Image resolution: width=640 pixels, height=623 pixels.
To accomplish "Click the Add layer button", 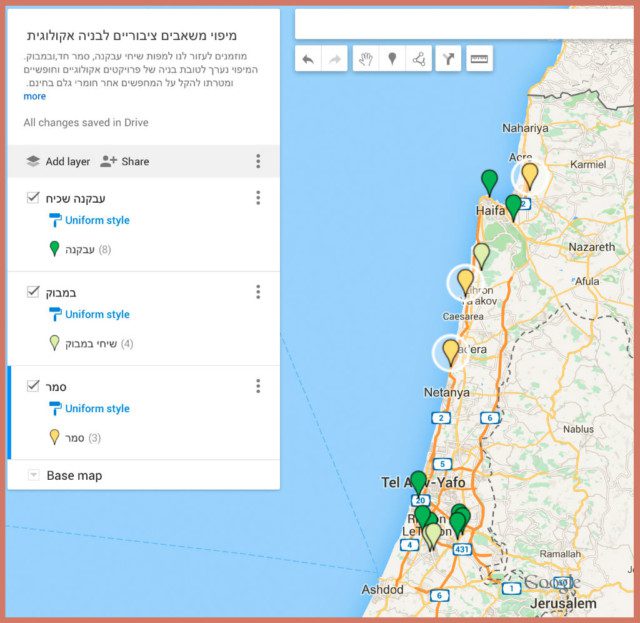I will [58, 161].
